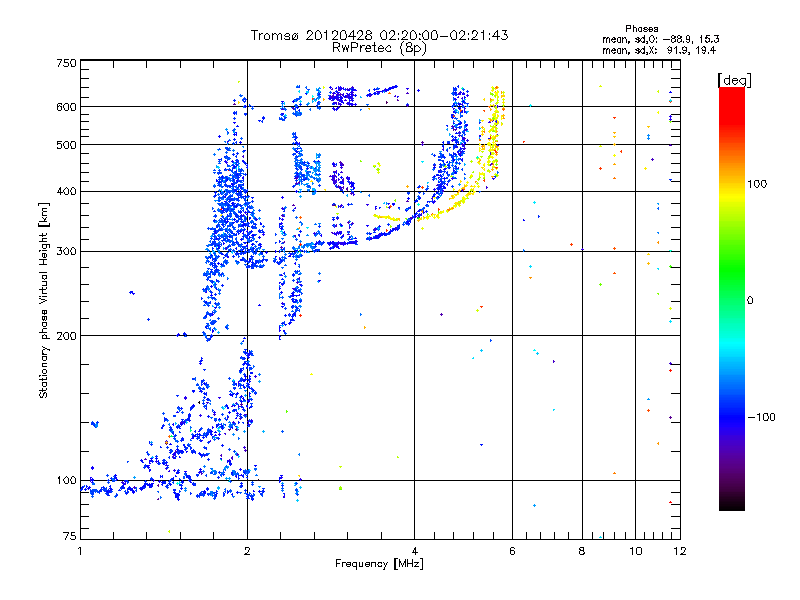Click the '12' x-axis tick label

click(x=680, y=551)
